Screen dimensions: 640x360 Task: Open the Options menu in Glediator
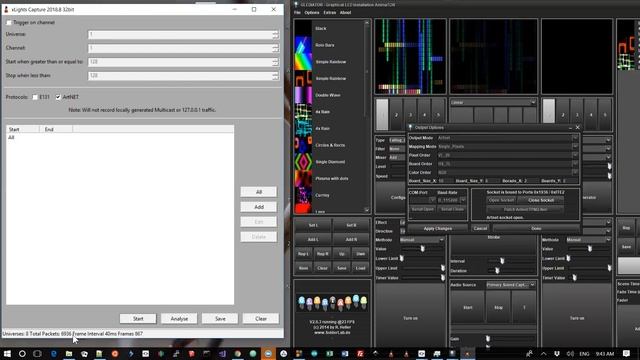pyautogui.click(x=312, y=13)
